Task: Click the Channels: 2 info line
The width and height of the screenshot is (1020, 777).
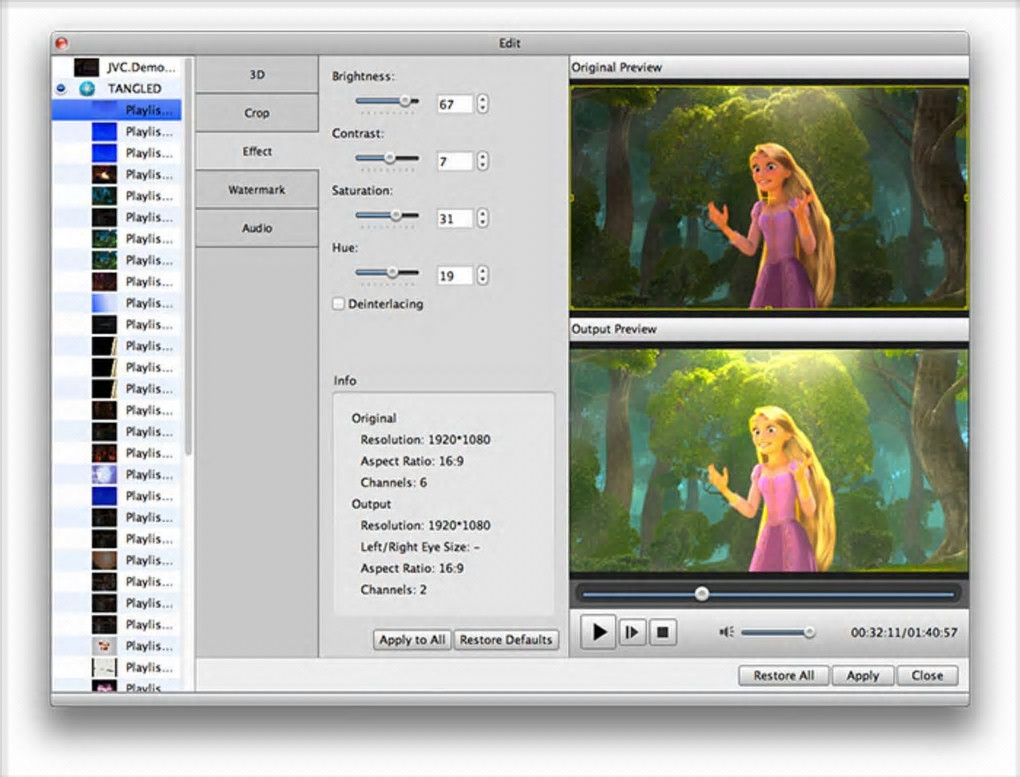Action: [394, 590]
